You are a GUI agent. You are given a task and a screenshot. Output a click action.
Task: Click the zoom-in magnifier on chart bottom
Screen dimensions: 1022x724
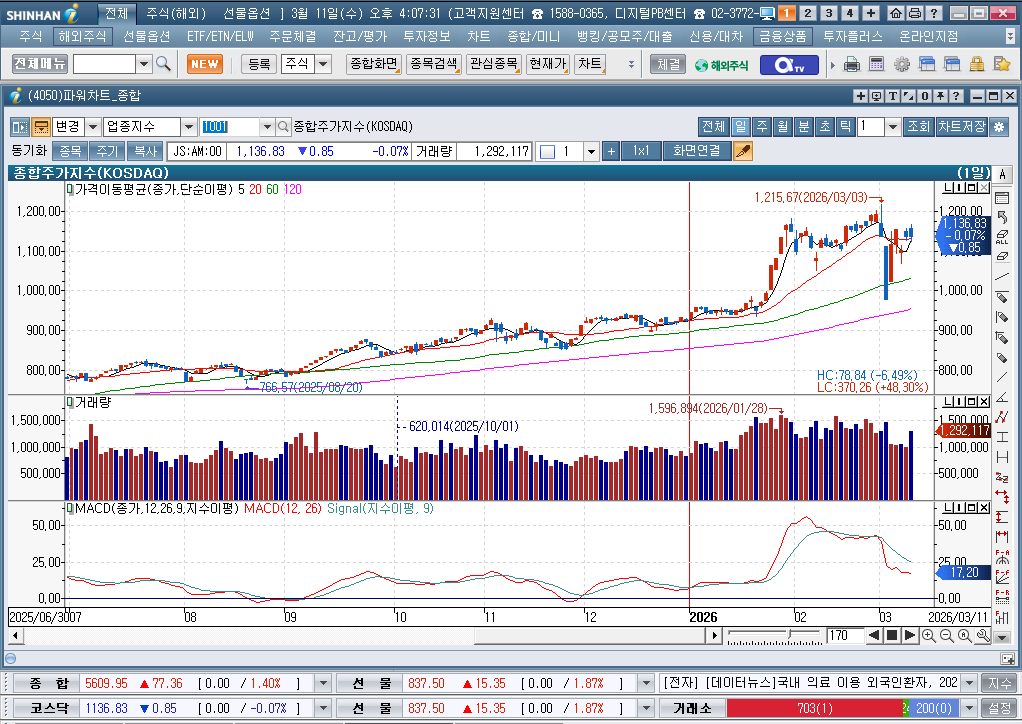[929, 635]
